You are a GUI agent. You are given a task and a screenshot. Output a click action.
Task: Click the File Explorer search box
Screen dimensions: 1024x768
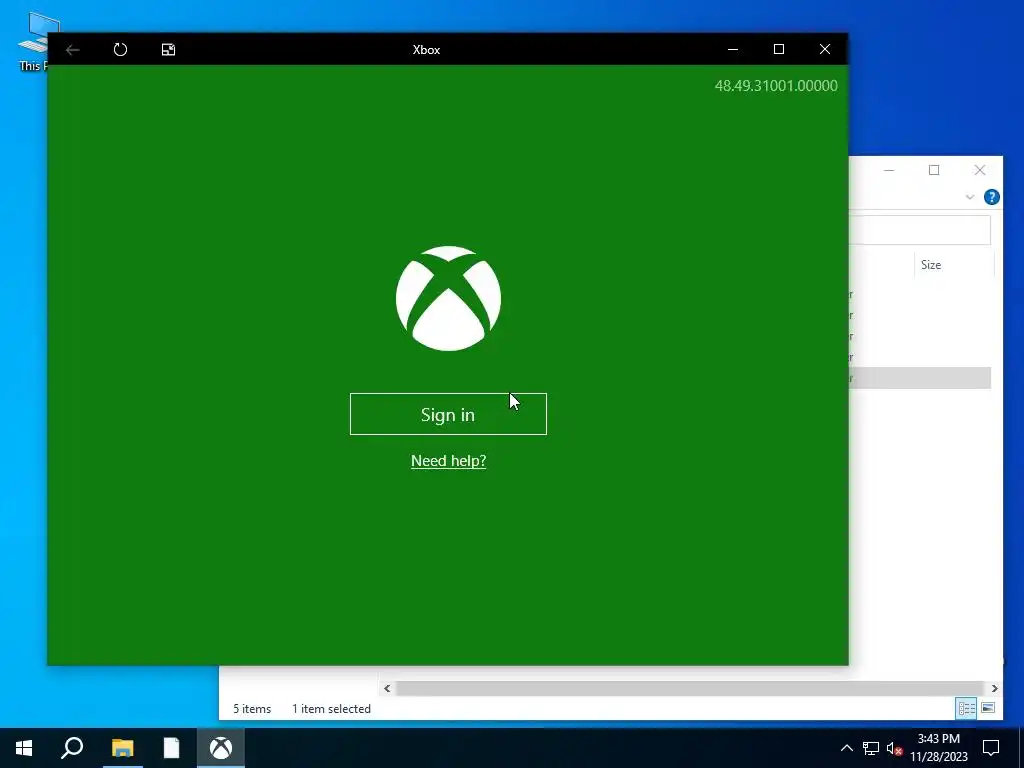coord(920,230)
